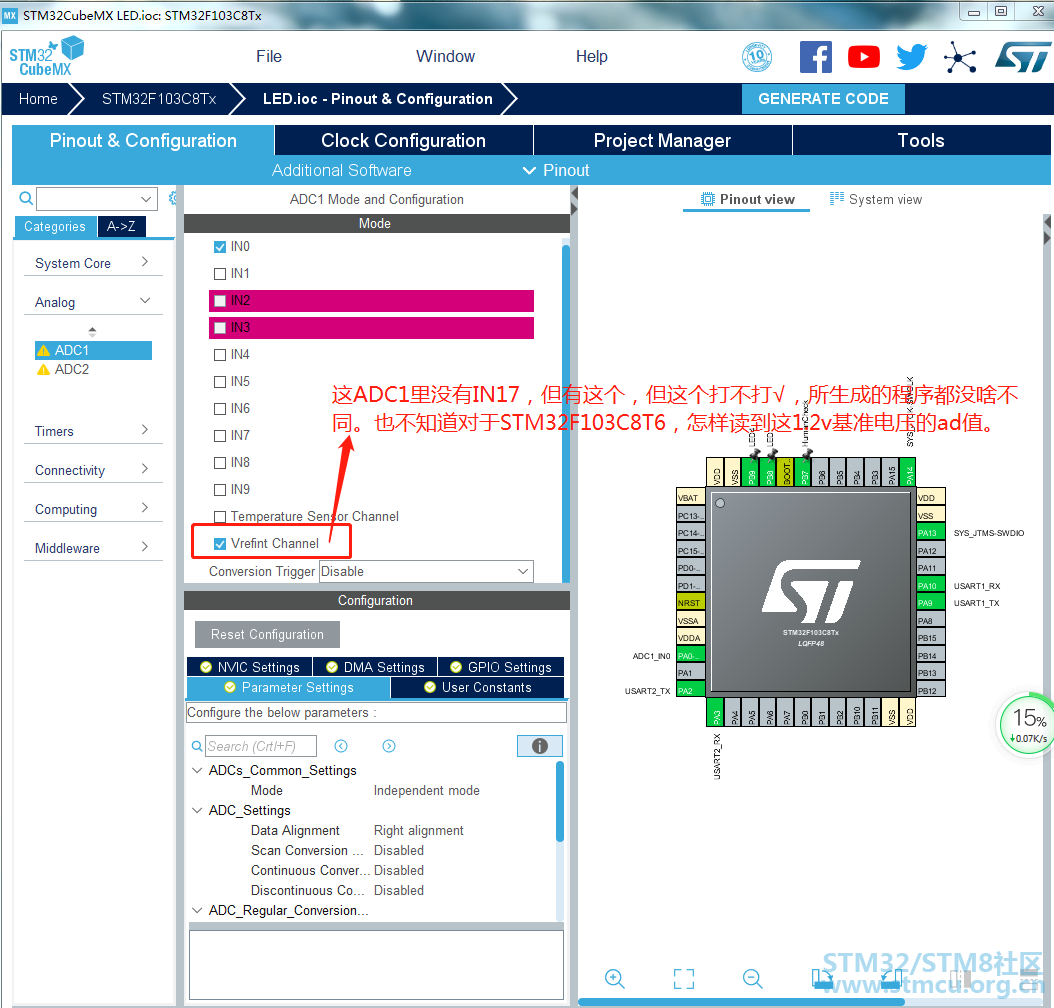1054x1008 pixels.
Task: Click the GENERATE CODE button
Action: coord(823,99)
